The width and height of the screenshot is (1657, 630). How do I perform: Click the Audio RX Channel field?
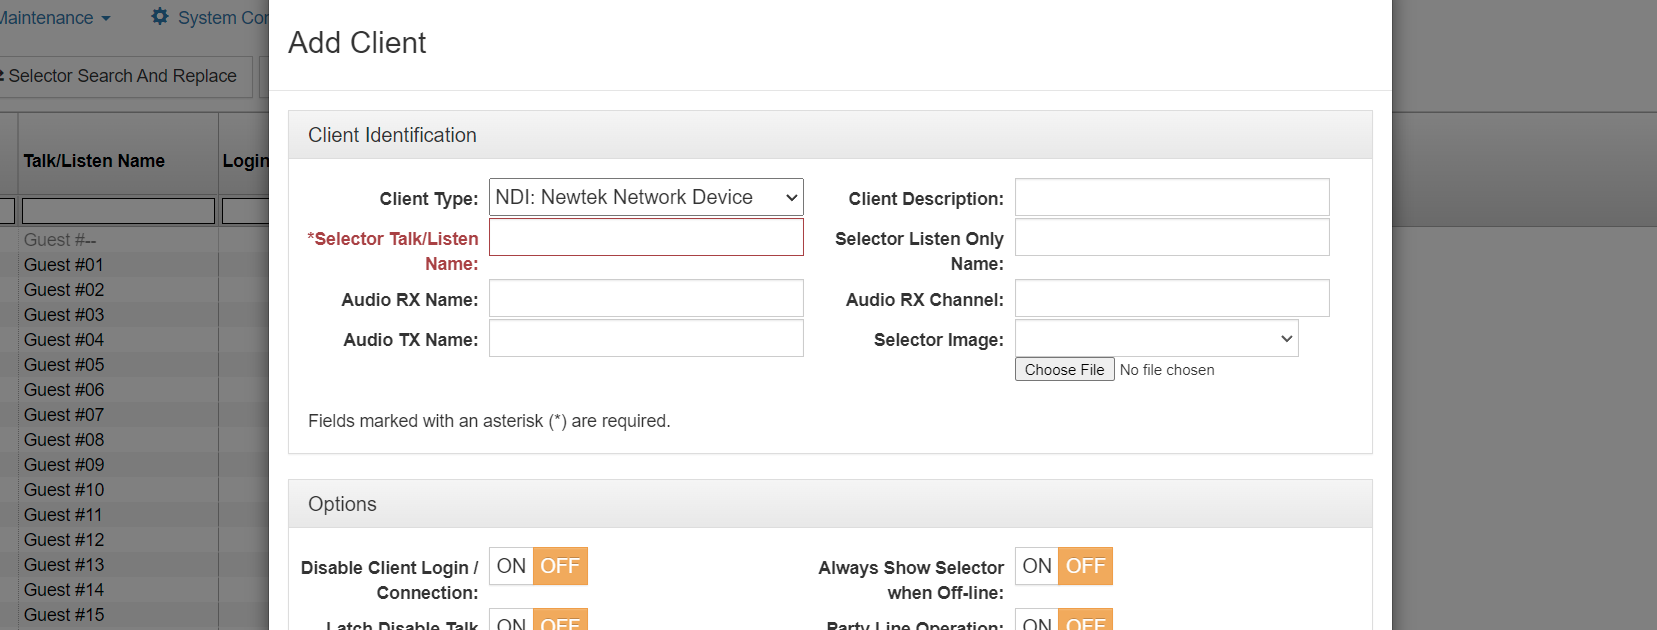pos(1171,297)
